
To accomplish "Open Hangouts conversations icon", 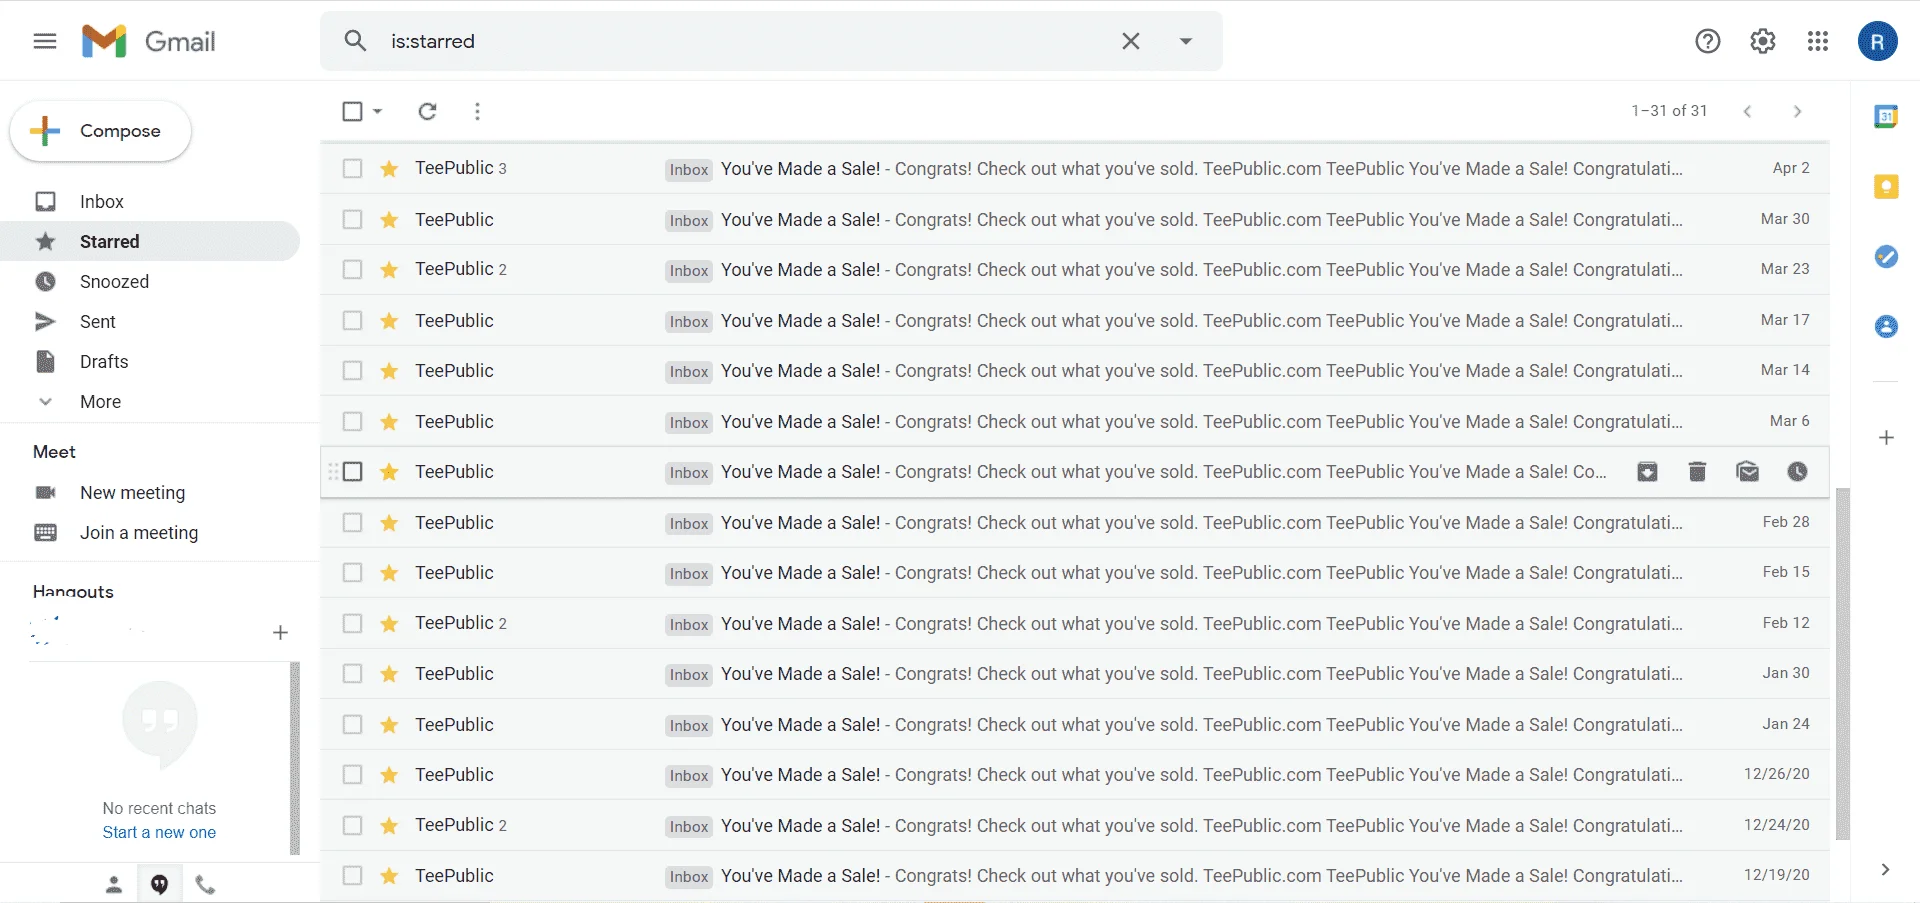I will tap(160, 885).
